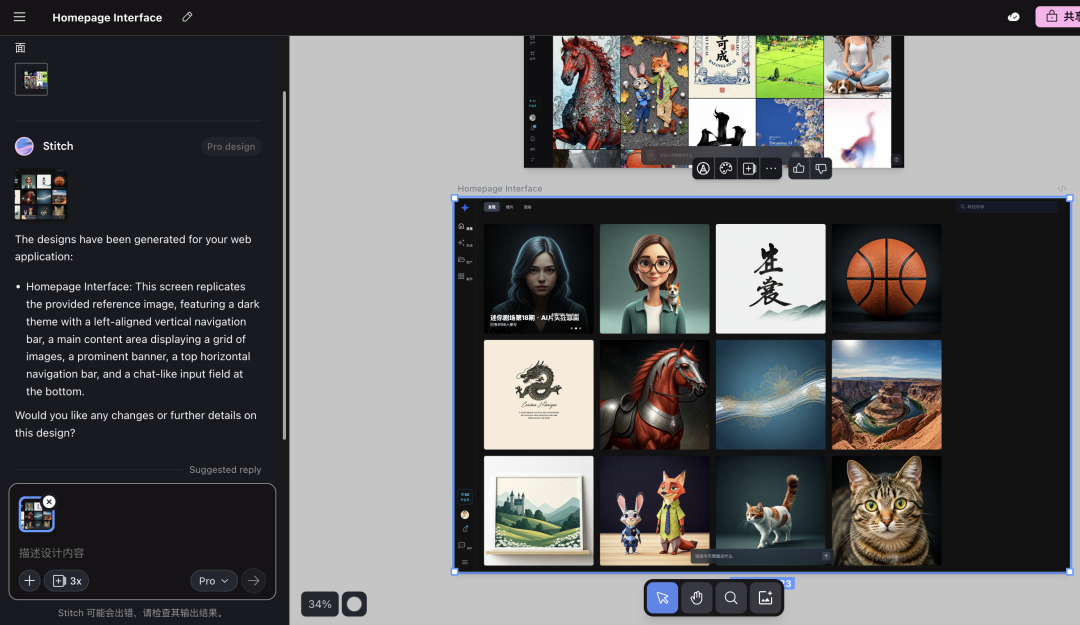Open the 34% zoom level menu
1080x625 pixels.
(320, 604)
